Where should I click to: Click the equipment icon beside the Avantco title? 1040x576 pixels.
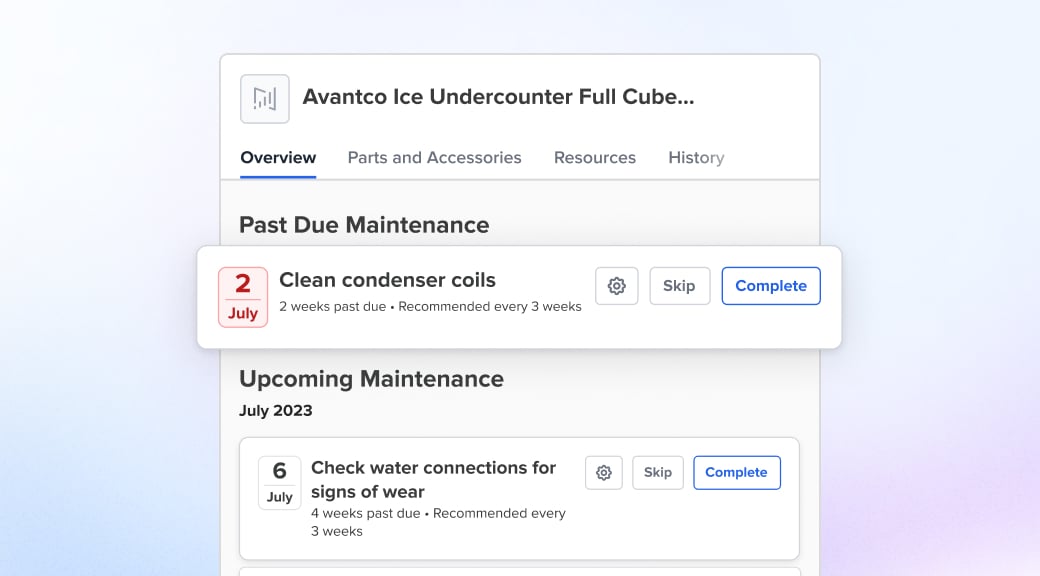click(265, 98)
